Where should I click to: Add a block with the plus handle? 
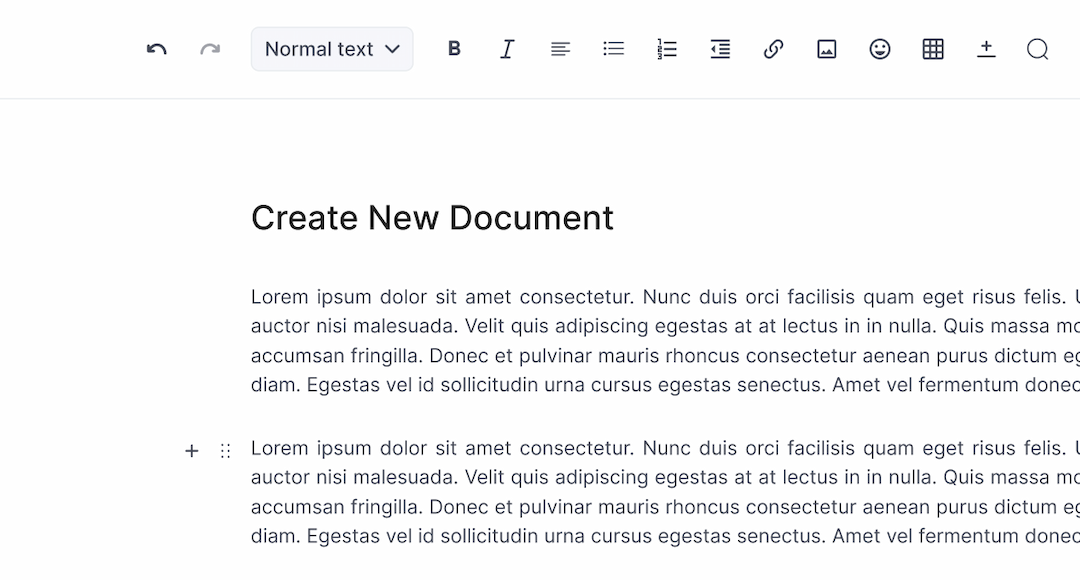click(191, 451)
